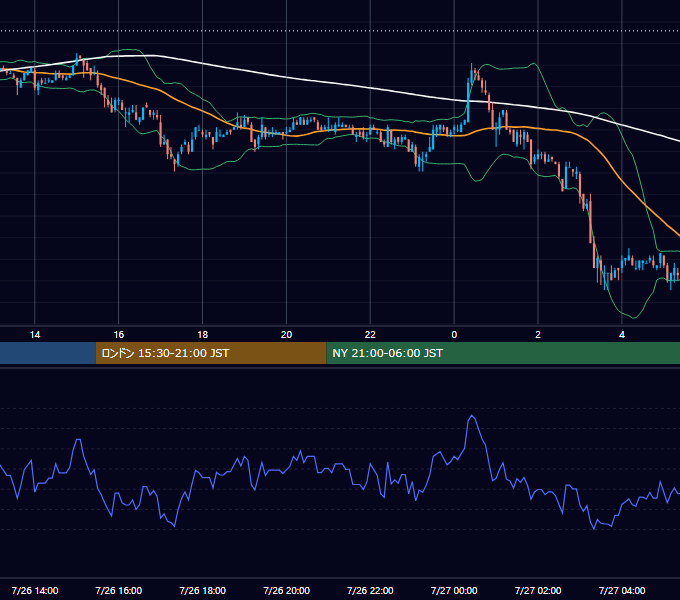Click the 7/26 20:00 time label
This screenshot has height=600, width=680.
click(286, 590)
